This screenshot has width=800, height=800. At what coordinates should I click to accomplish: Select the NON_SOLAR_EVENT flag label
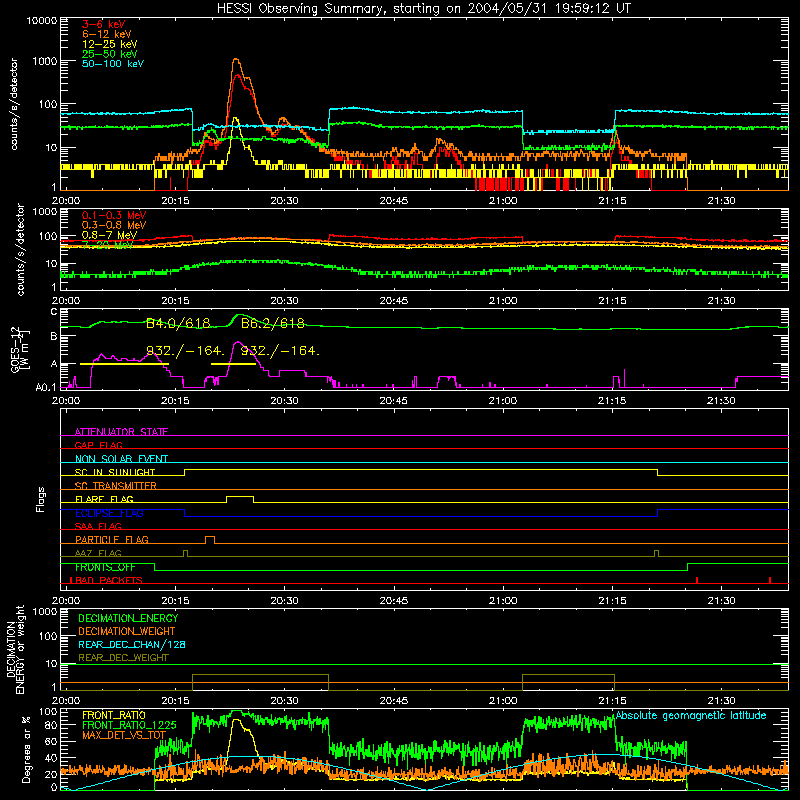click(121, 459)
